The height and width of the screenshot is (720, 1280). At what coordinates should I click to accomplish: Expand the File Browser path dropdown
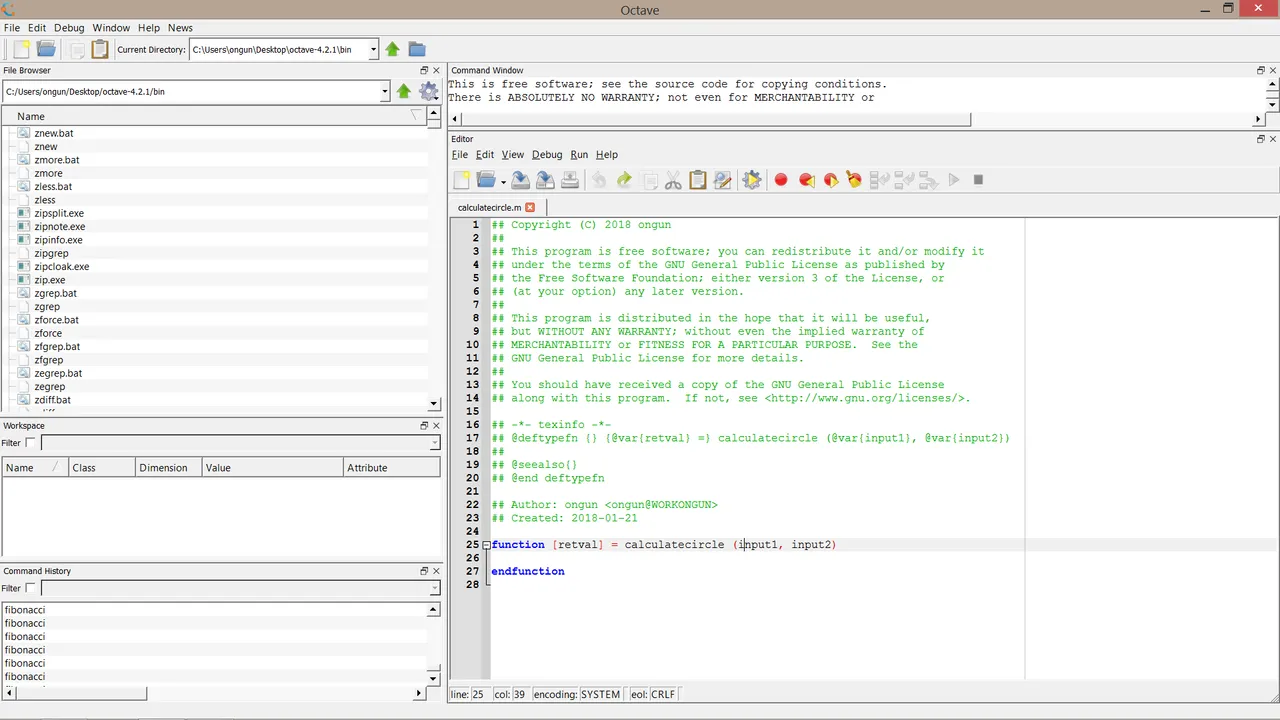tap(384, 91)
